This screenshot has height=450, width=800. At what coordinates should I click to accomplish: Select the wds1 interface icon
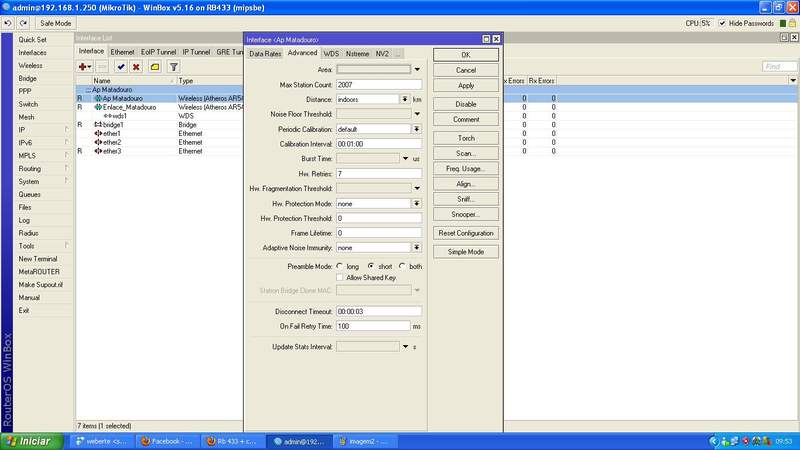108,116
